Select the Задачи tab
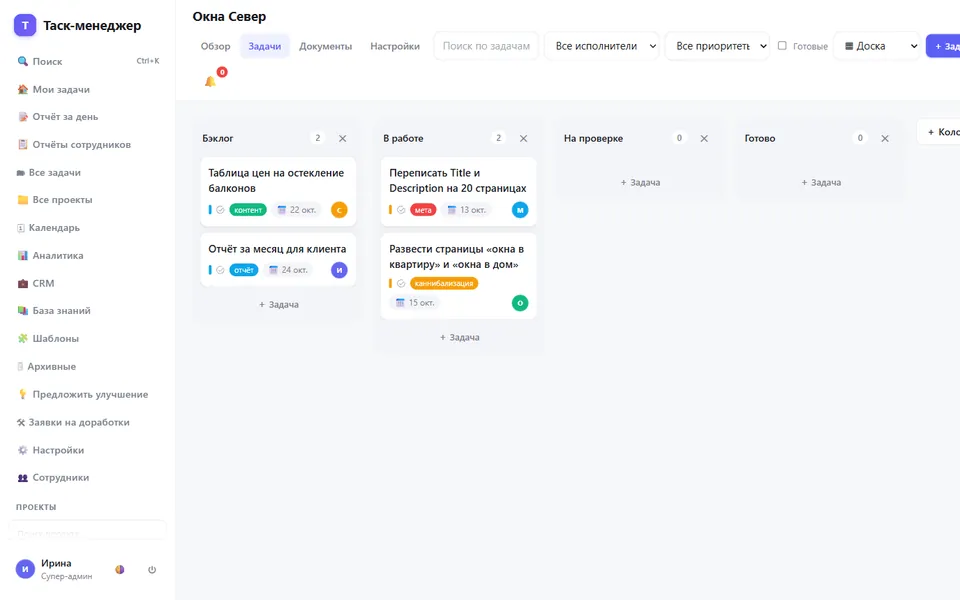 coord(264,46)
